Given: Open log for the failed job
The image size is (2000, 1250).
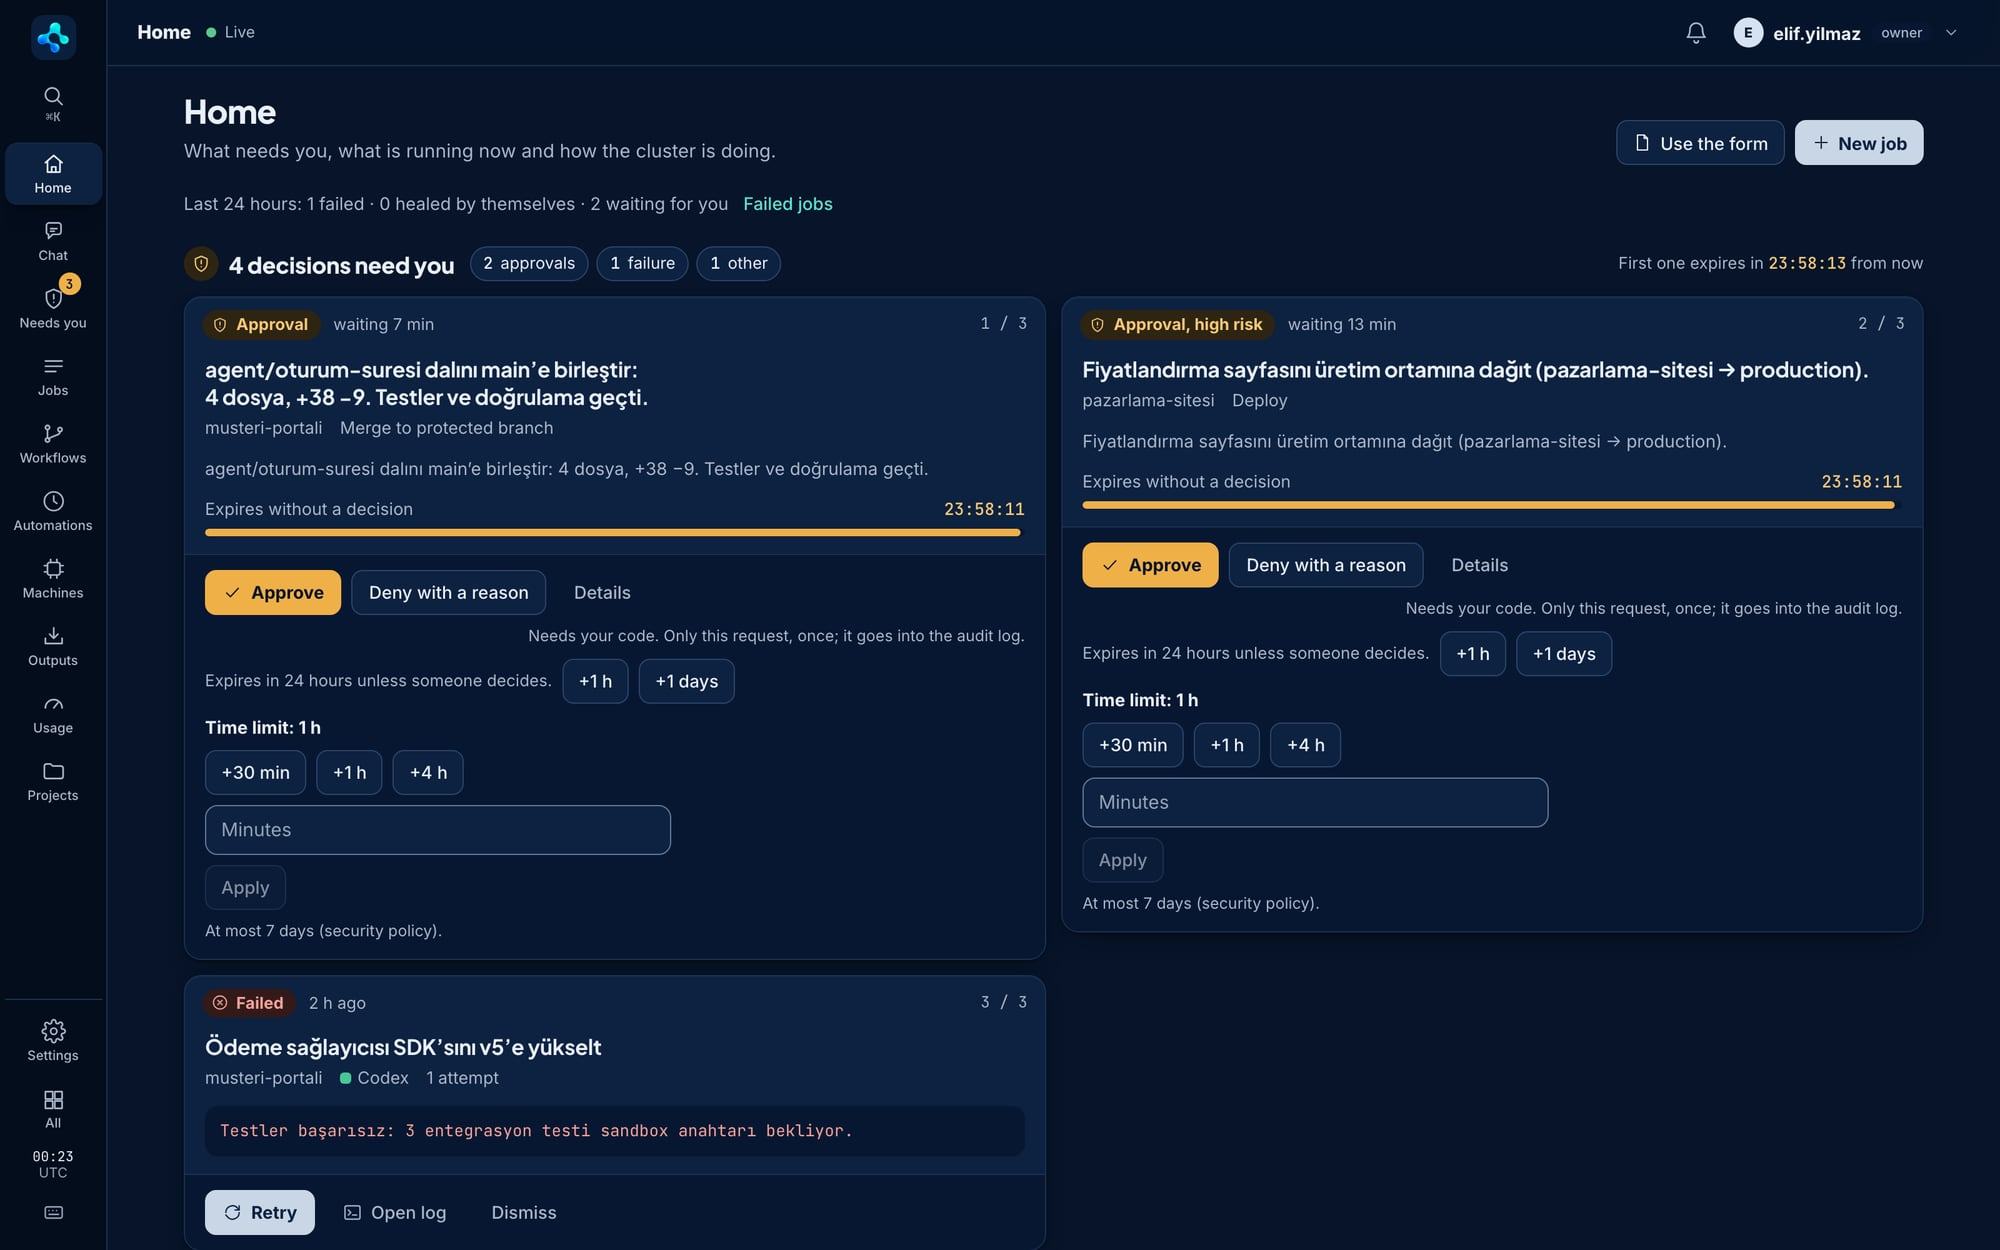Looking at the screenshot, I should (x=395, y=1212).
